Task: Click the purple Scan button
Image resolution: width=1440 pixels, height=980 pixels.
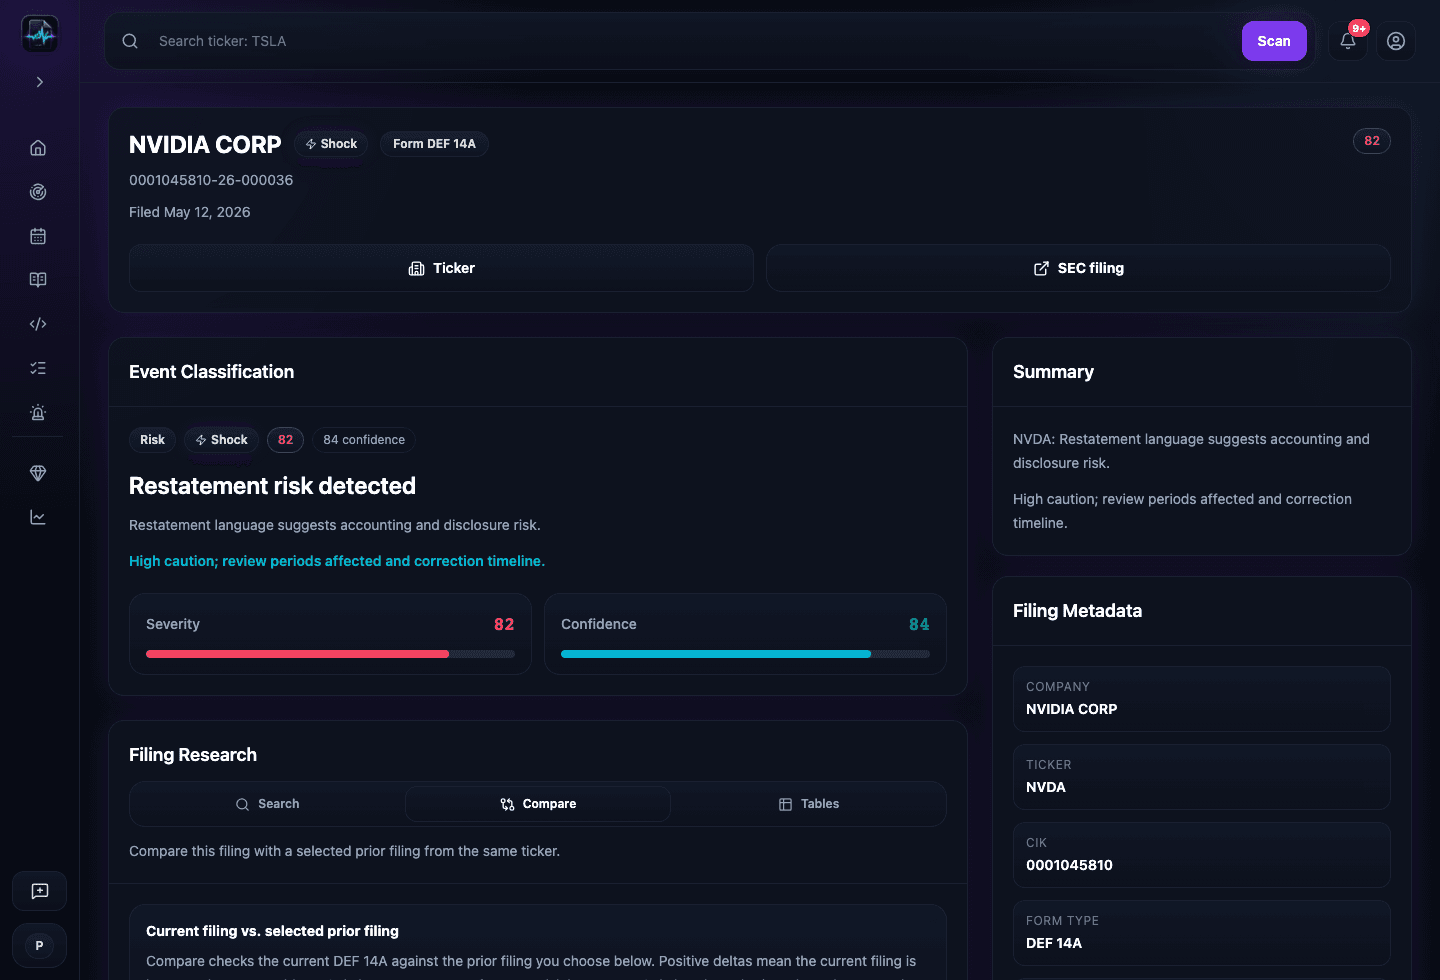Action: [1274, 41]
